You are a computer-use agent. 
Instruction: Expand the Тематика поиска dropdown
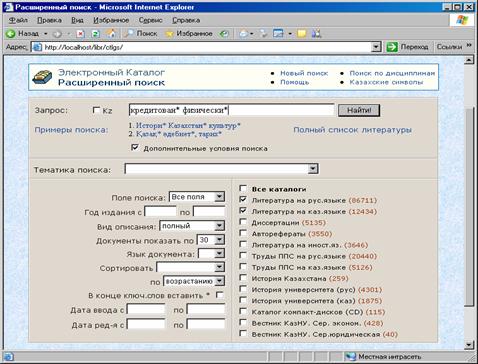point(313,169)
